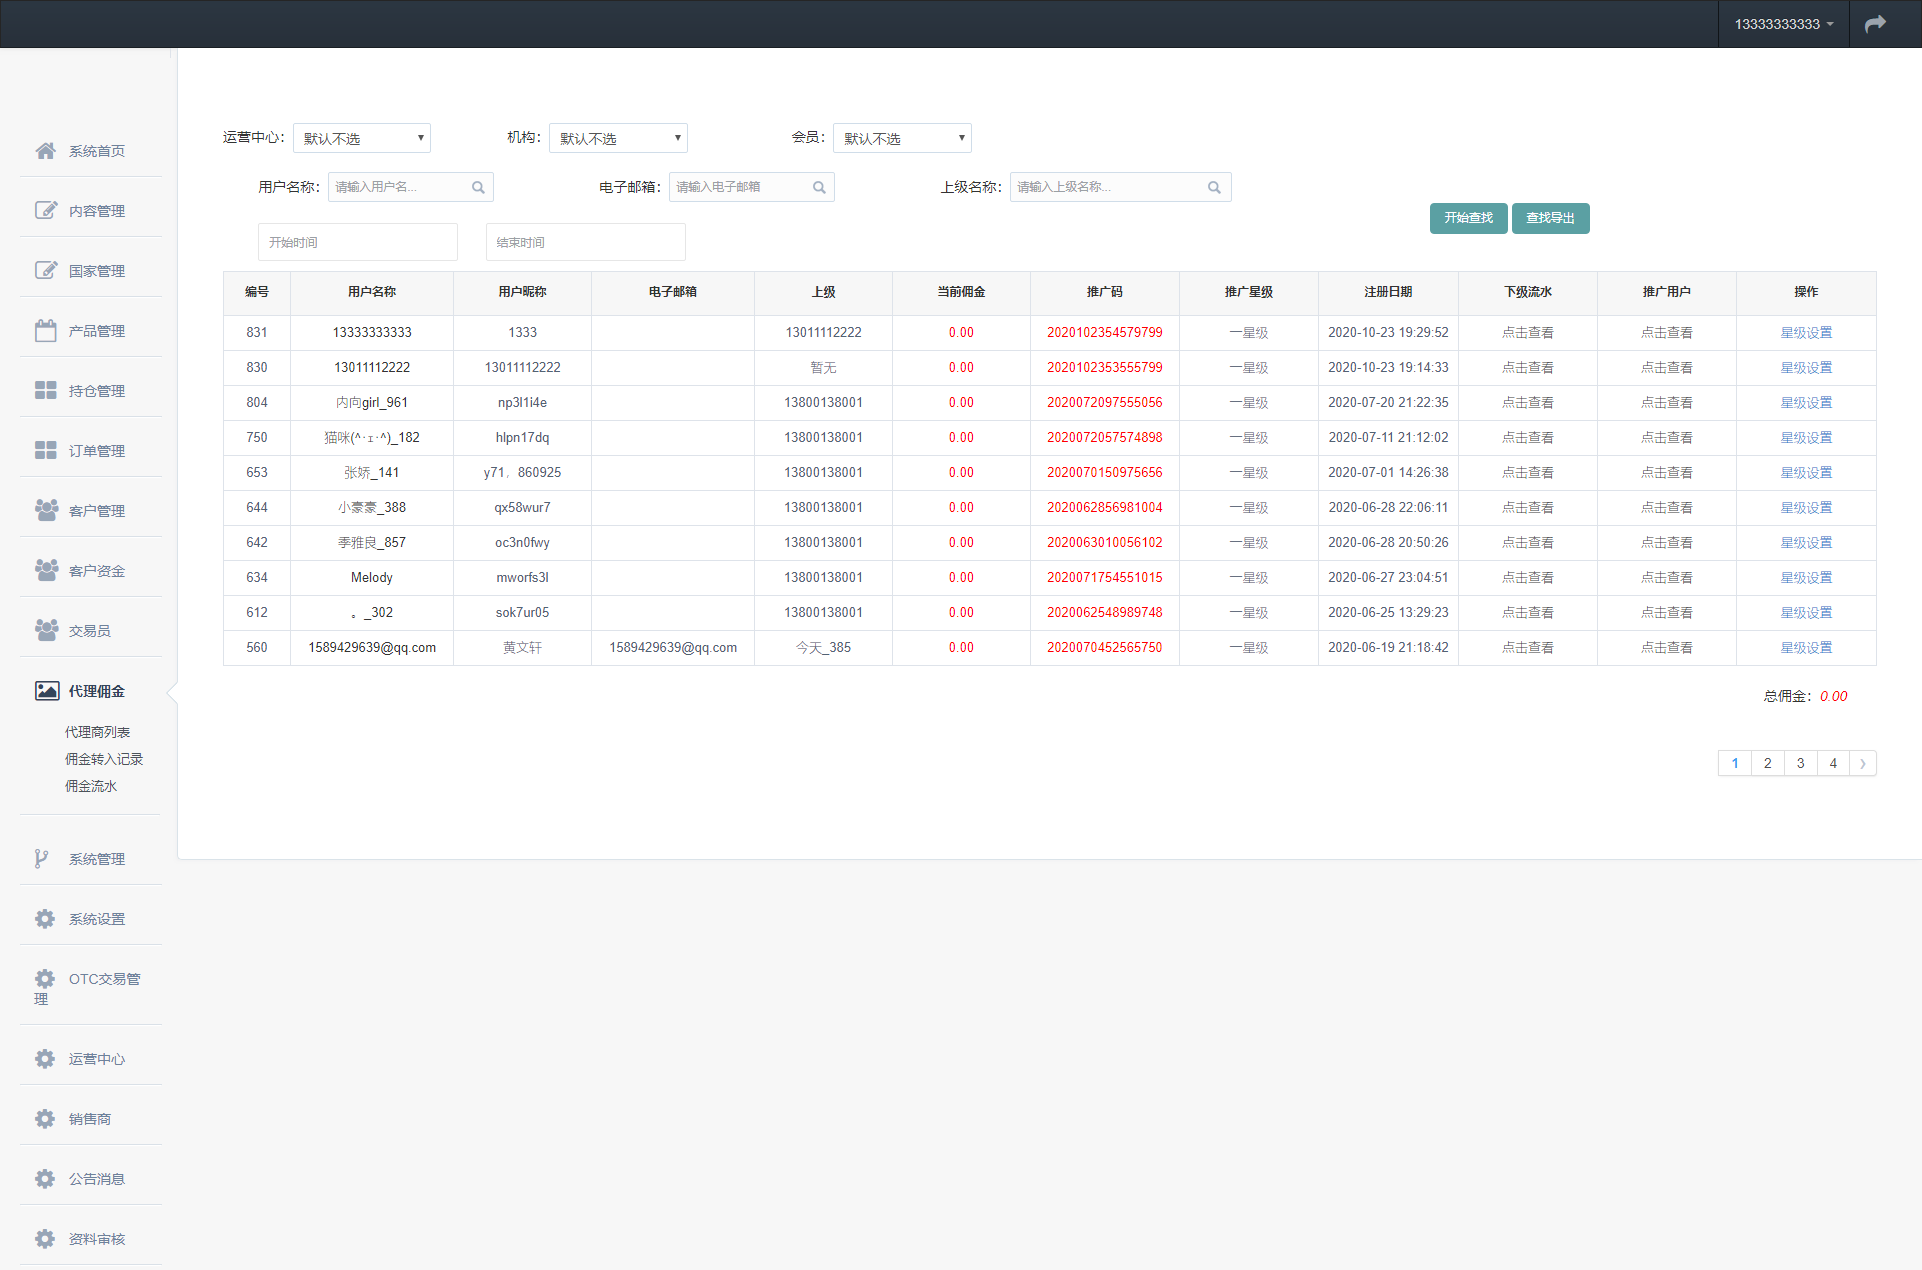Click superior value 今天_385
This screenshot has height=1270, width=1922.
click(823, 648)
